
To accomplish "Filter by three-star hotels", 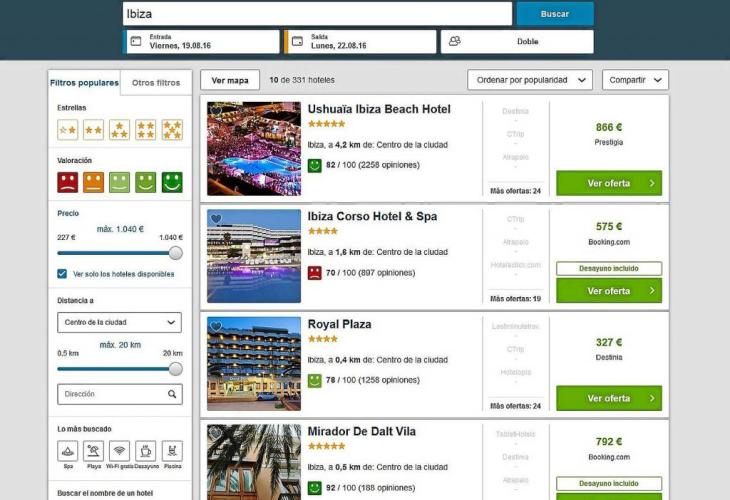I will [120, 130].
